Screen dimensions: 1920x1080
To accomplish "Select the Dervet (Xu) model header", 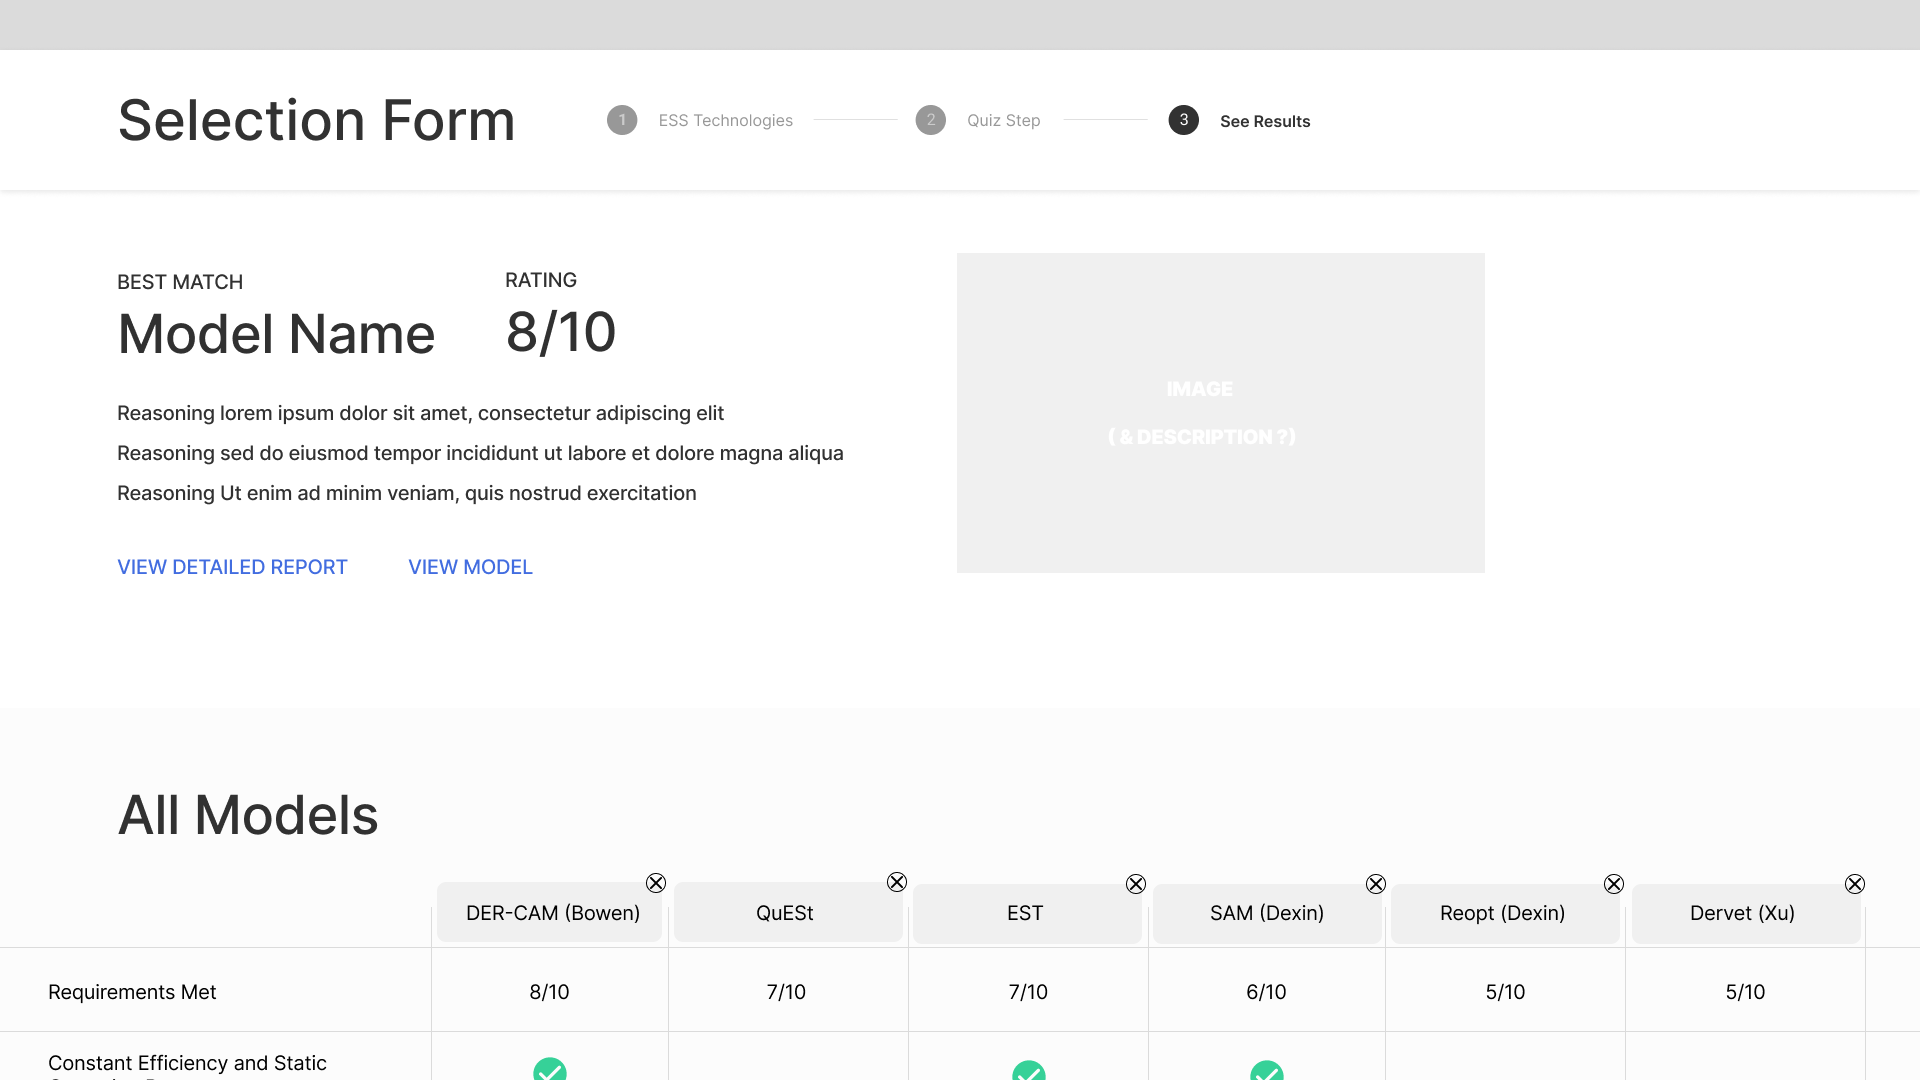I will [1742, 913].
